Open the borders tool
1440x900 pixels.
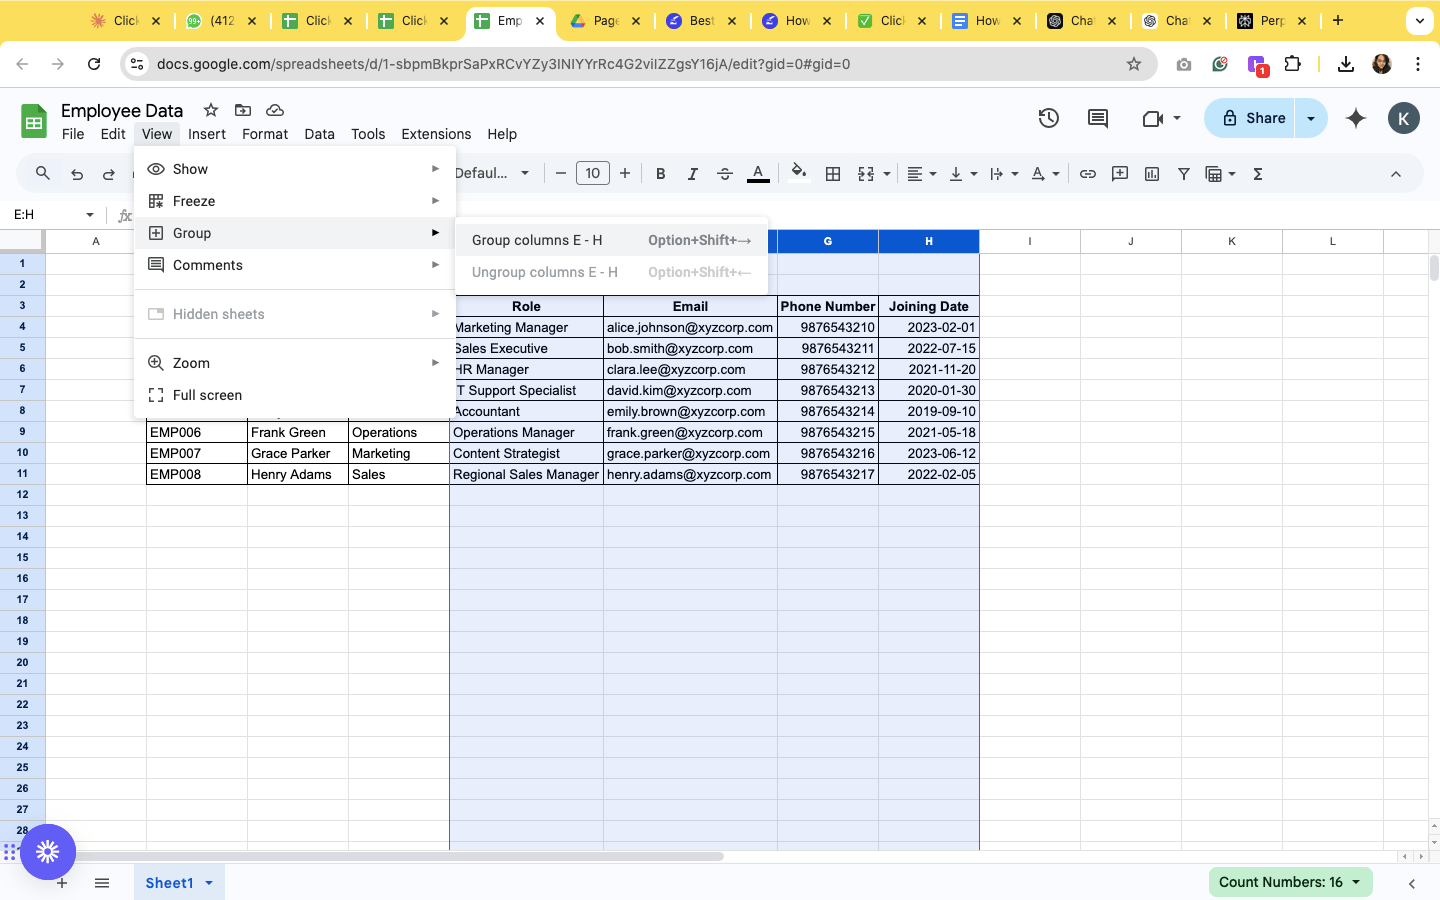tap(833, 173)
